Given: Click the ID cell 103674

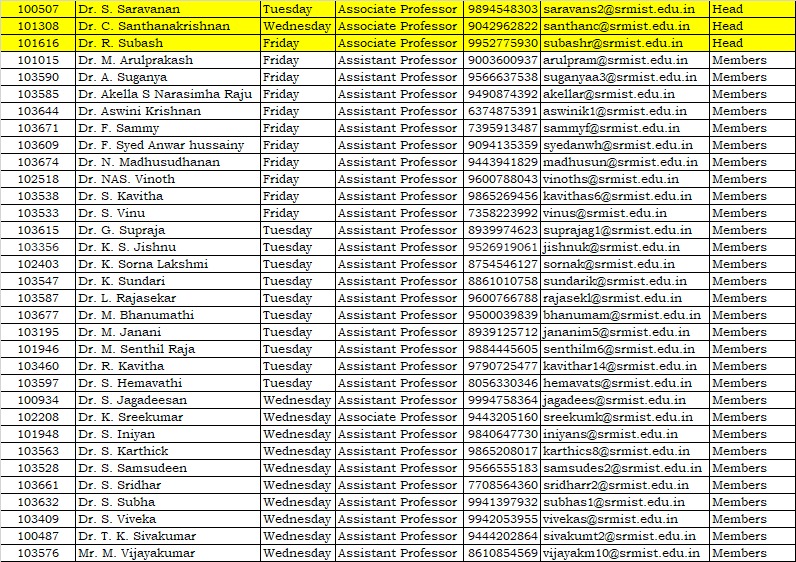Looking at the screenshot, I should [x=38, y=162].
